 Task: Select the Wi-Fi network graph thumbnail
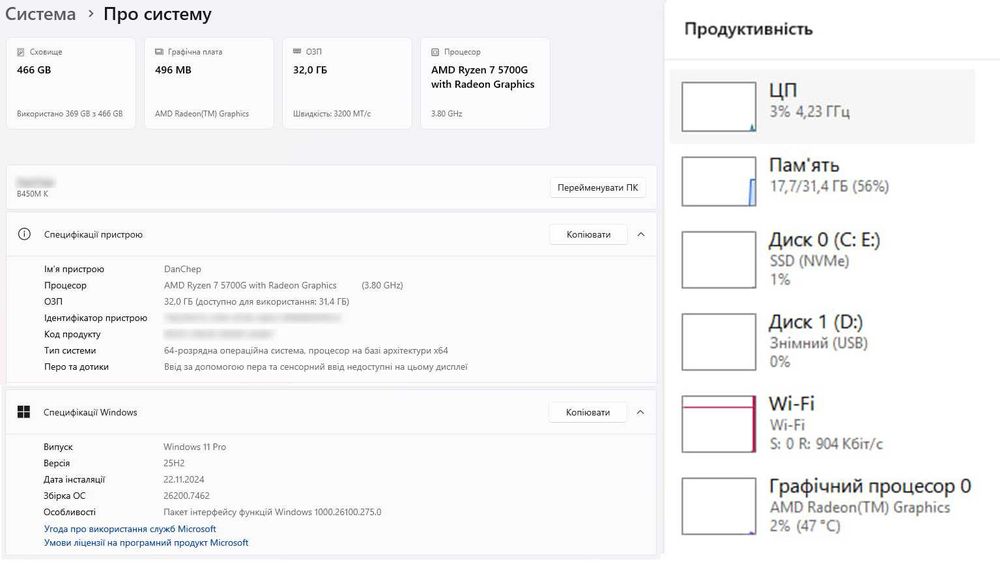719,423
